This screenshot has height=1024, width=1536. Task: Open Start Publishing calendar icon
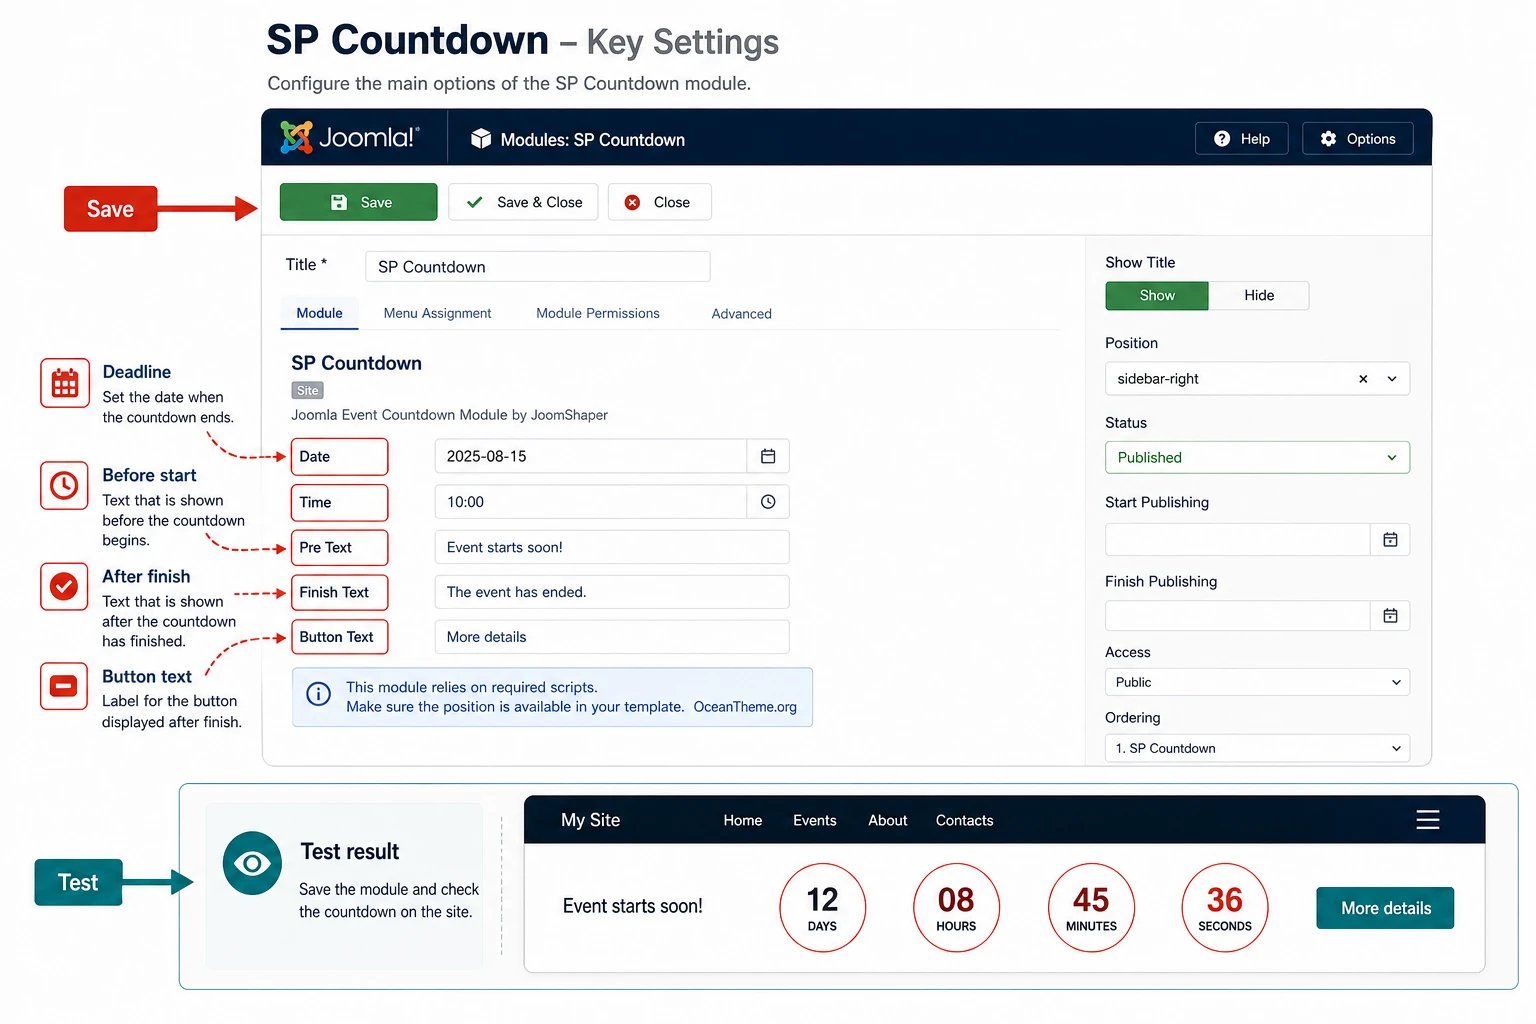tap(1390, 540)
